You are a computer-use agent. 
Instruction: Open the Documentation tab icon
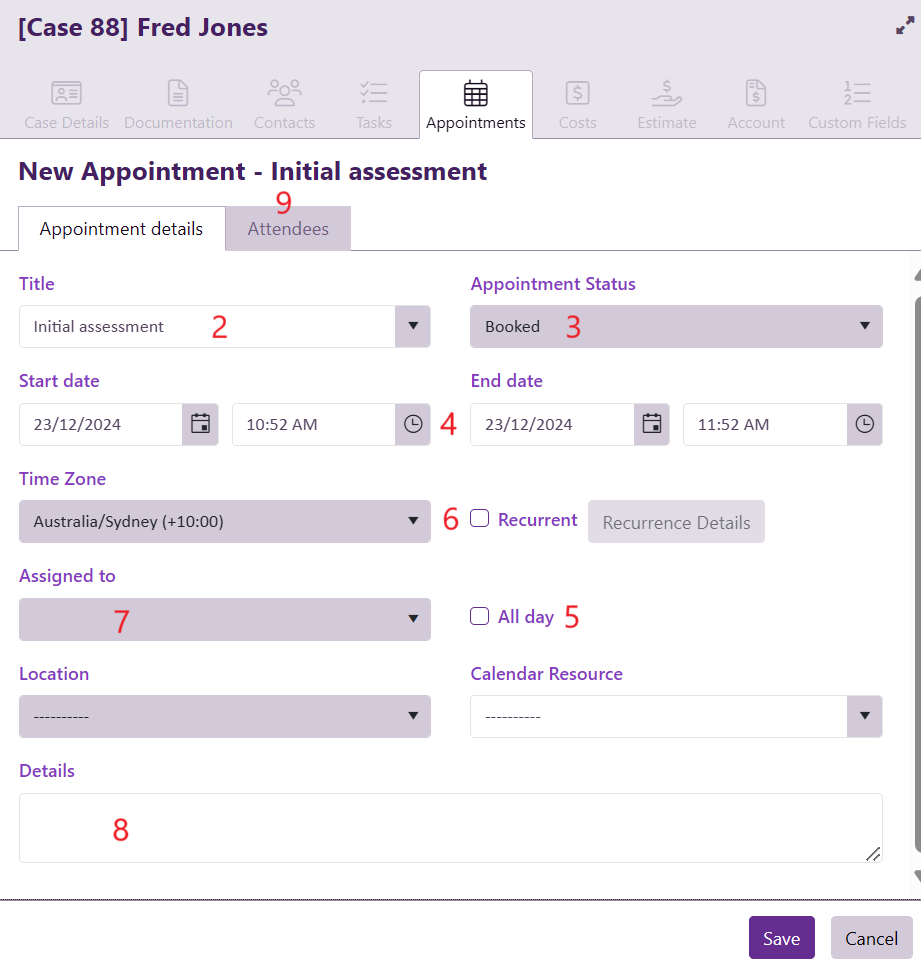[178, 94]
